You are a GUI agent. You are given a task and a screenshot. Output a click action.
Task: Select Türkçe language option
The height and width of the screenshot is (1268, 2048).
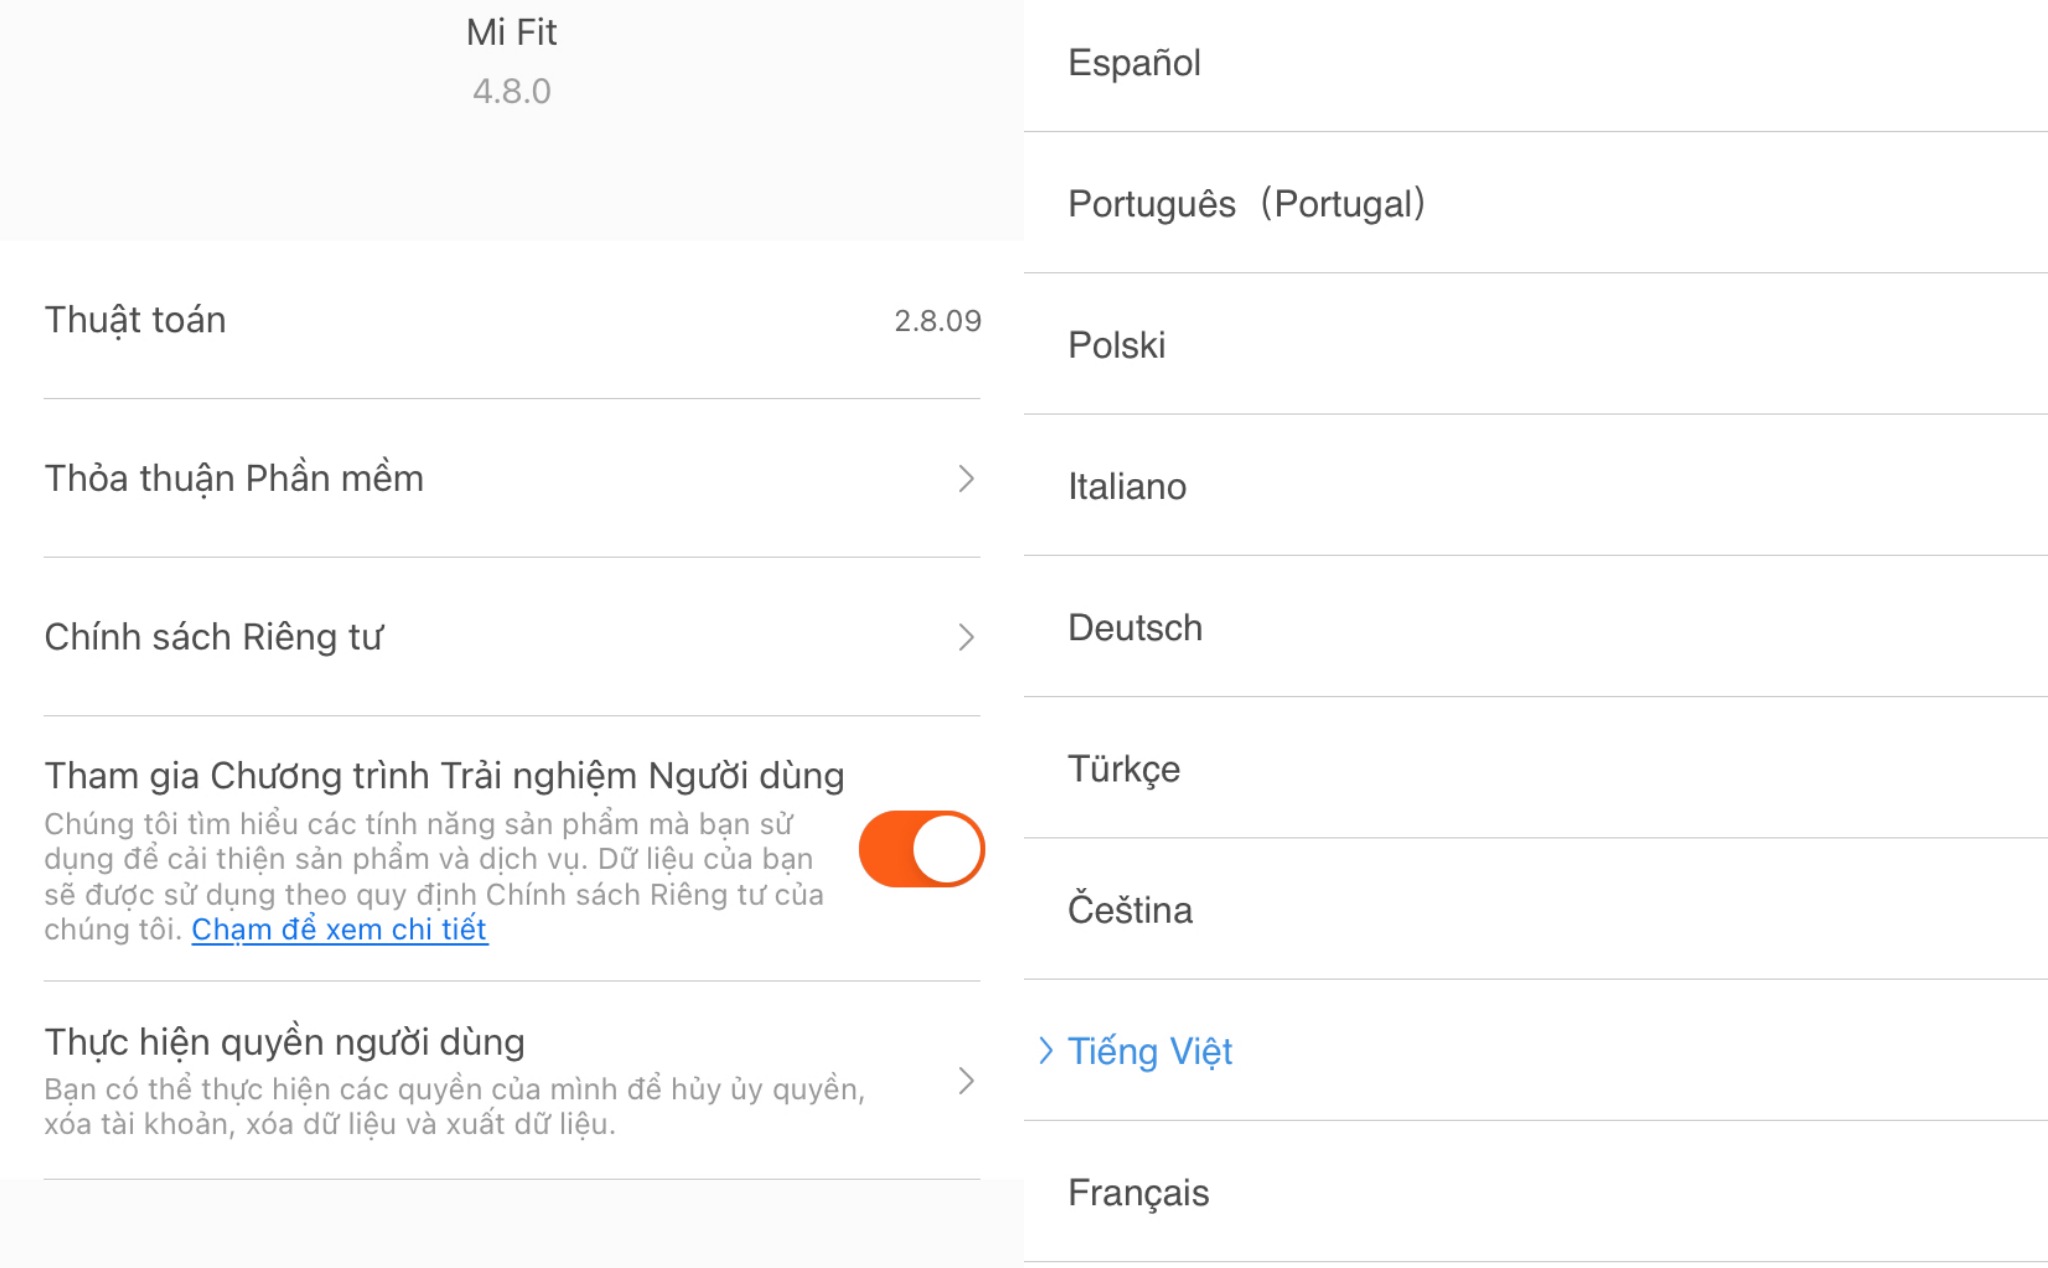point(1536,768)
